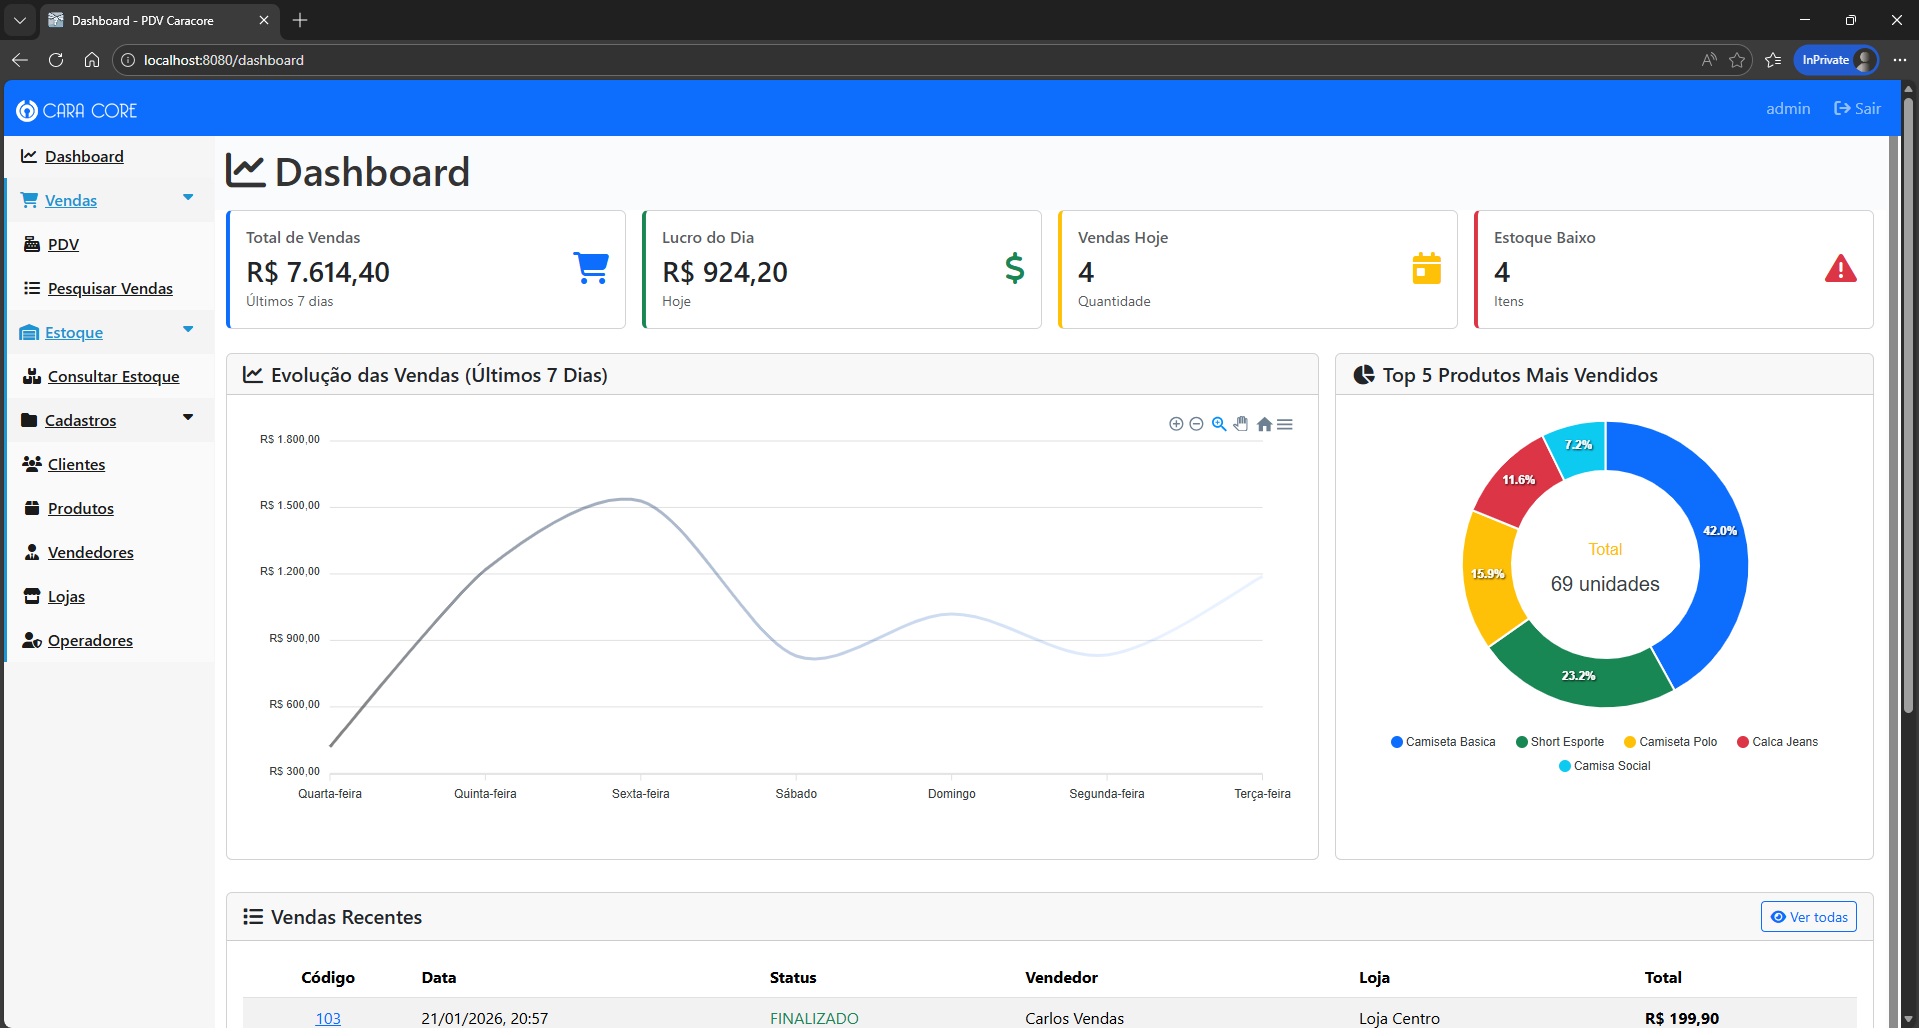Select the Zoom Out icon on sales chart

click(1197, 424)
